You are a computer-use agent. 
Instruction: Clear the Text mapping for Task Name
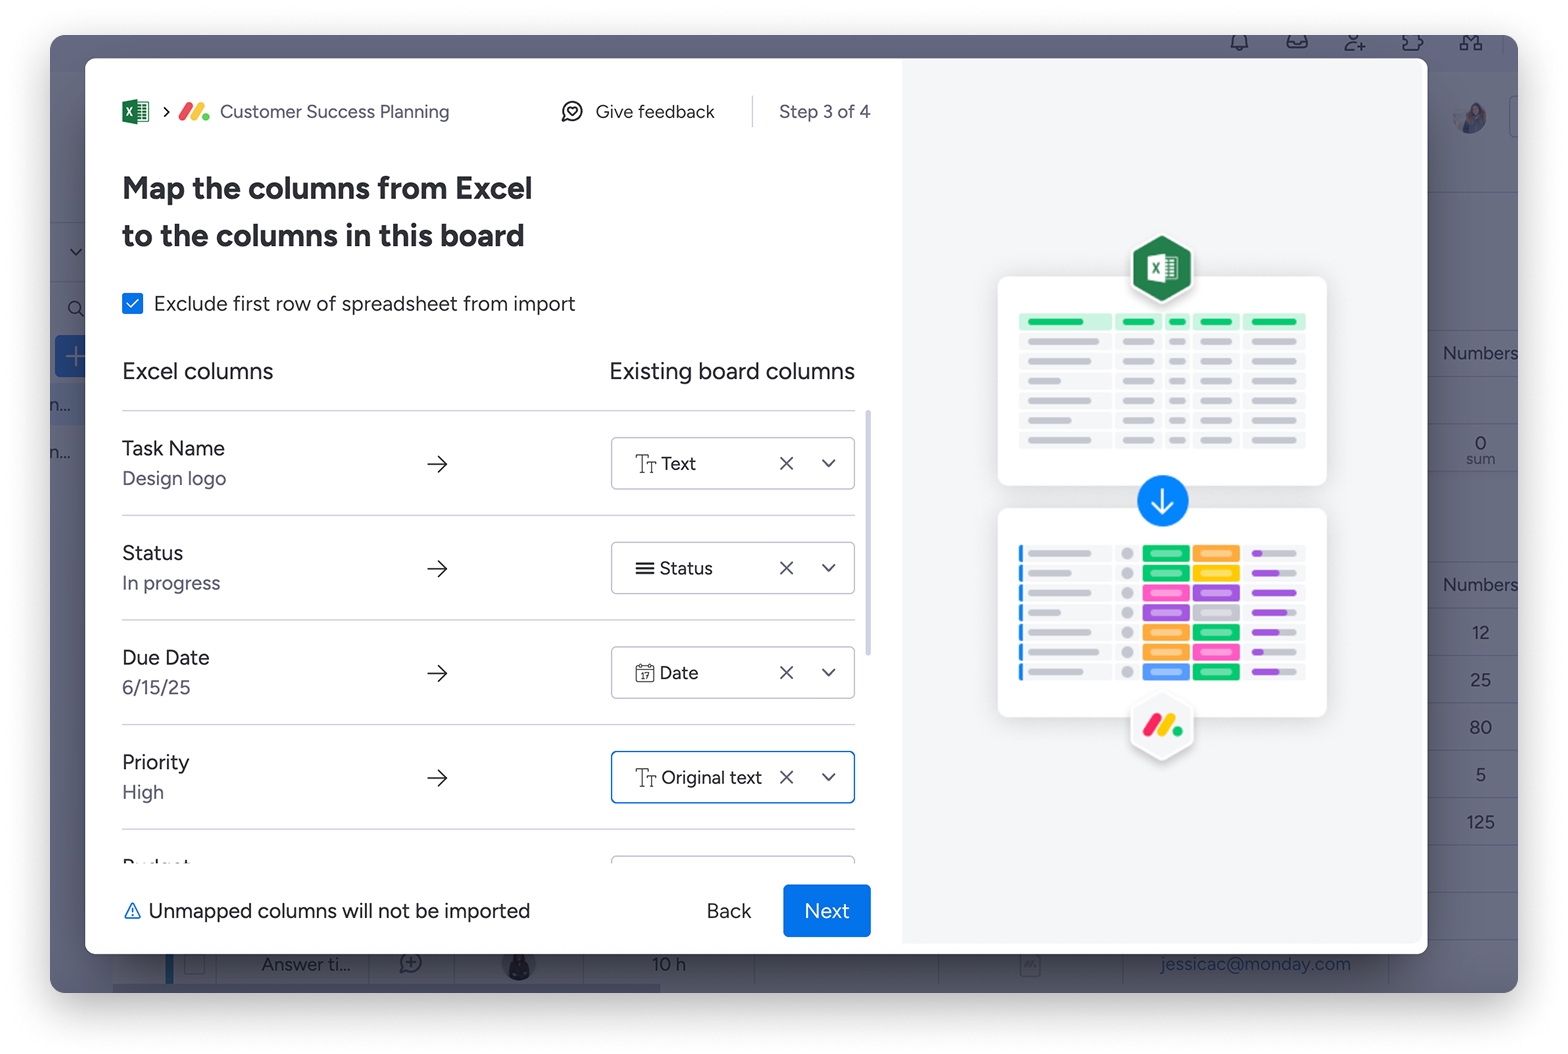pos(787,463)
